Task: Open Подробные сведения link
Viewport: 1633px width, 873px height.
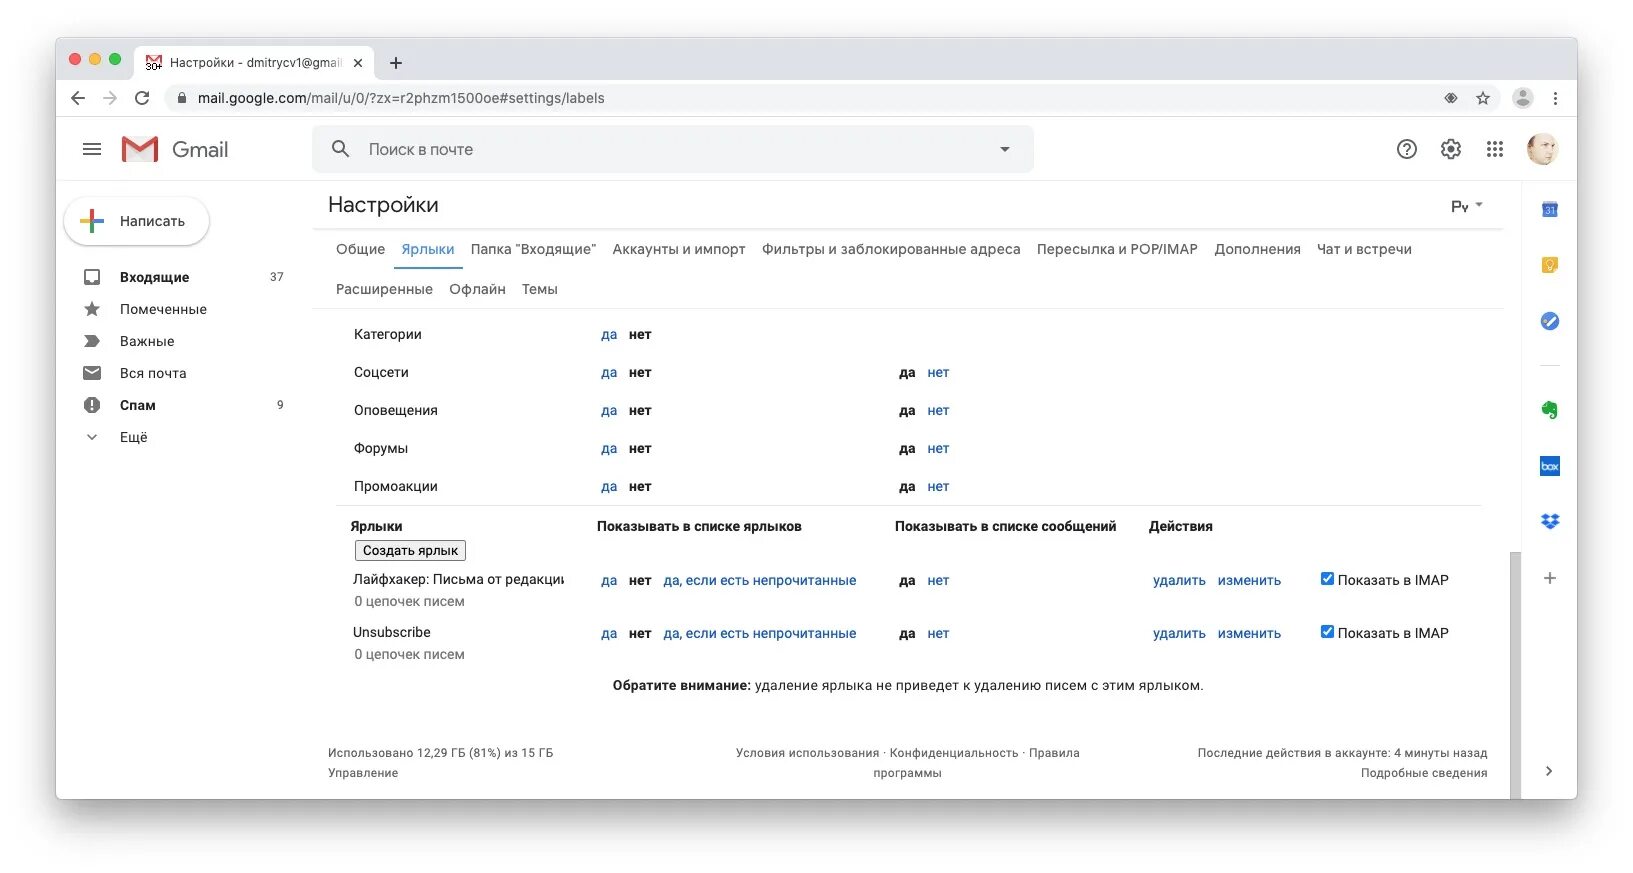Action: point(1424,773)
